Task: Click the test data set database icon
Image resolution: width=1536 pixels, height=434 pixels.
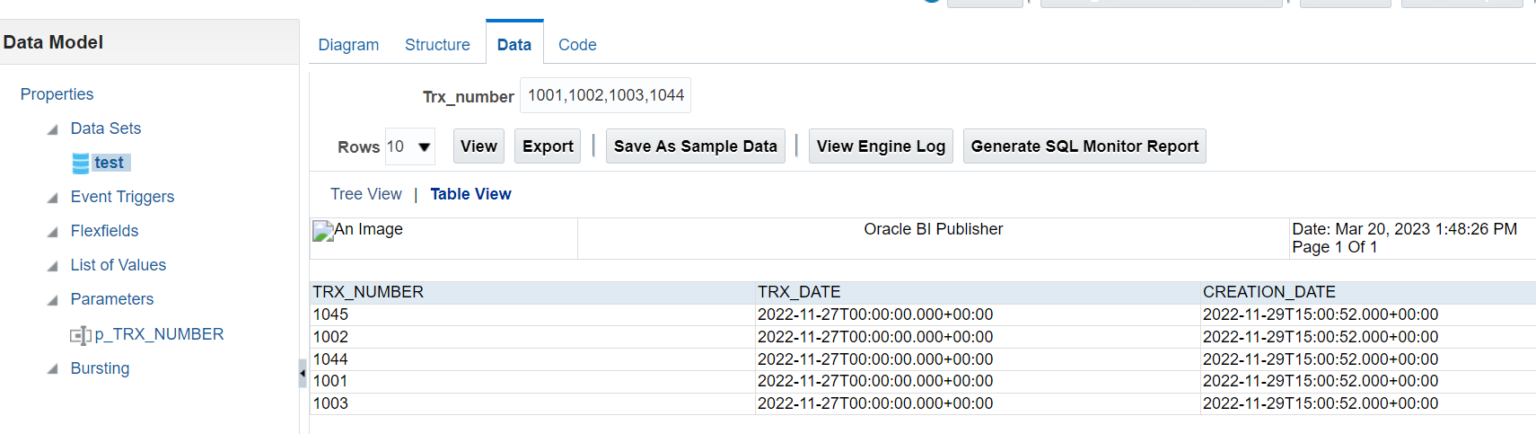Action: click(x=81, y=163)
